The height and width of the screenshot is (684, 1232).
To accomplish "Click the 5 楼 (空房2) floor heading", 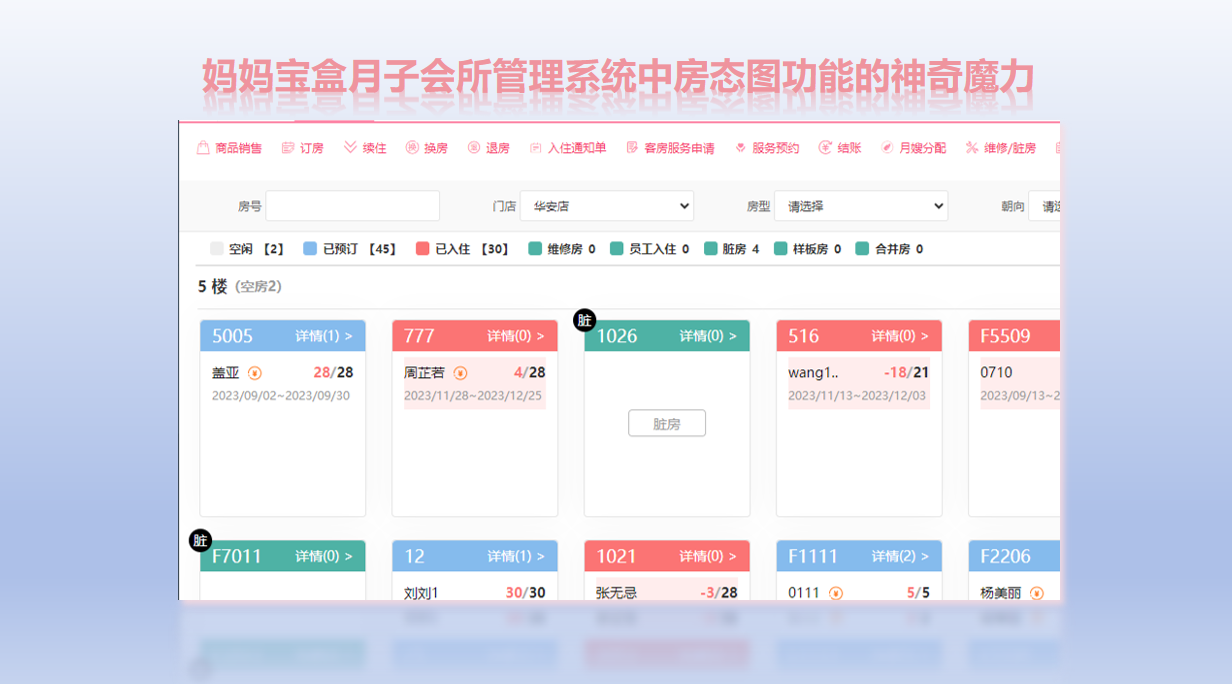I will click(240, 287).
